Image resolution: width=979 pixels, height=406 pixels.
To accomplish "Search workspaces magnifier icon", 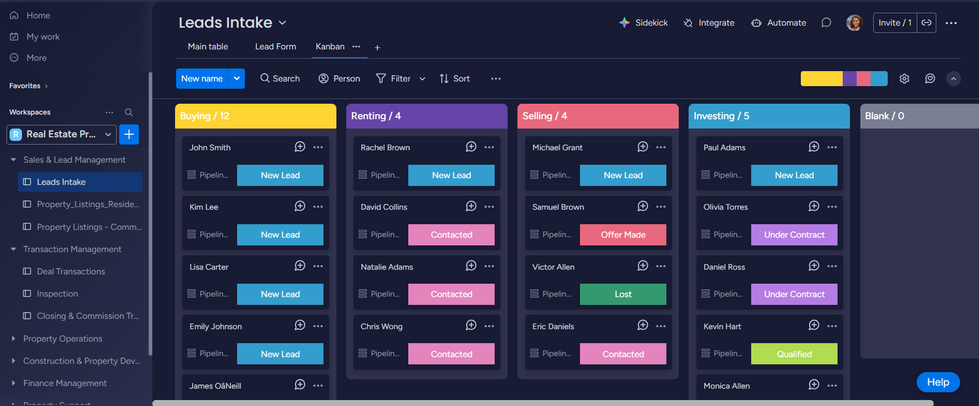I will [x=129, y=112].
